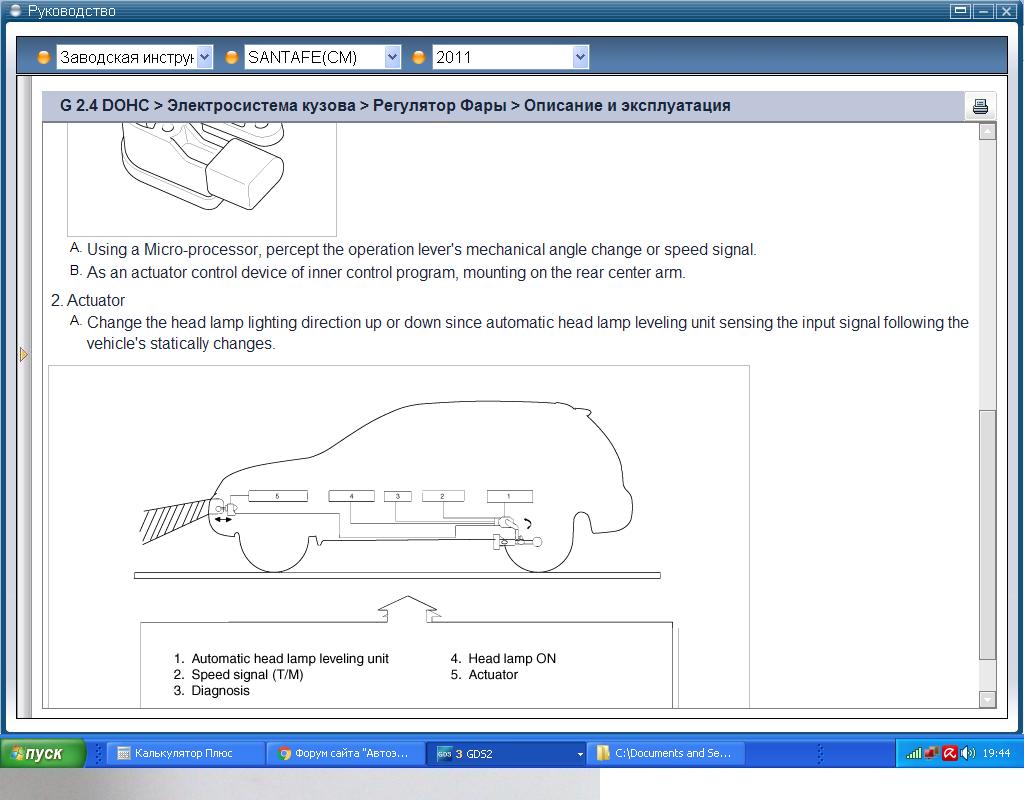Click the Руководство window title icon

coord(16,10)
